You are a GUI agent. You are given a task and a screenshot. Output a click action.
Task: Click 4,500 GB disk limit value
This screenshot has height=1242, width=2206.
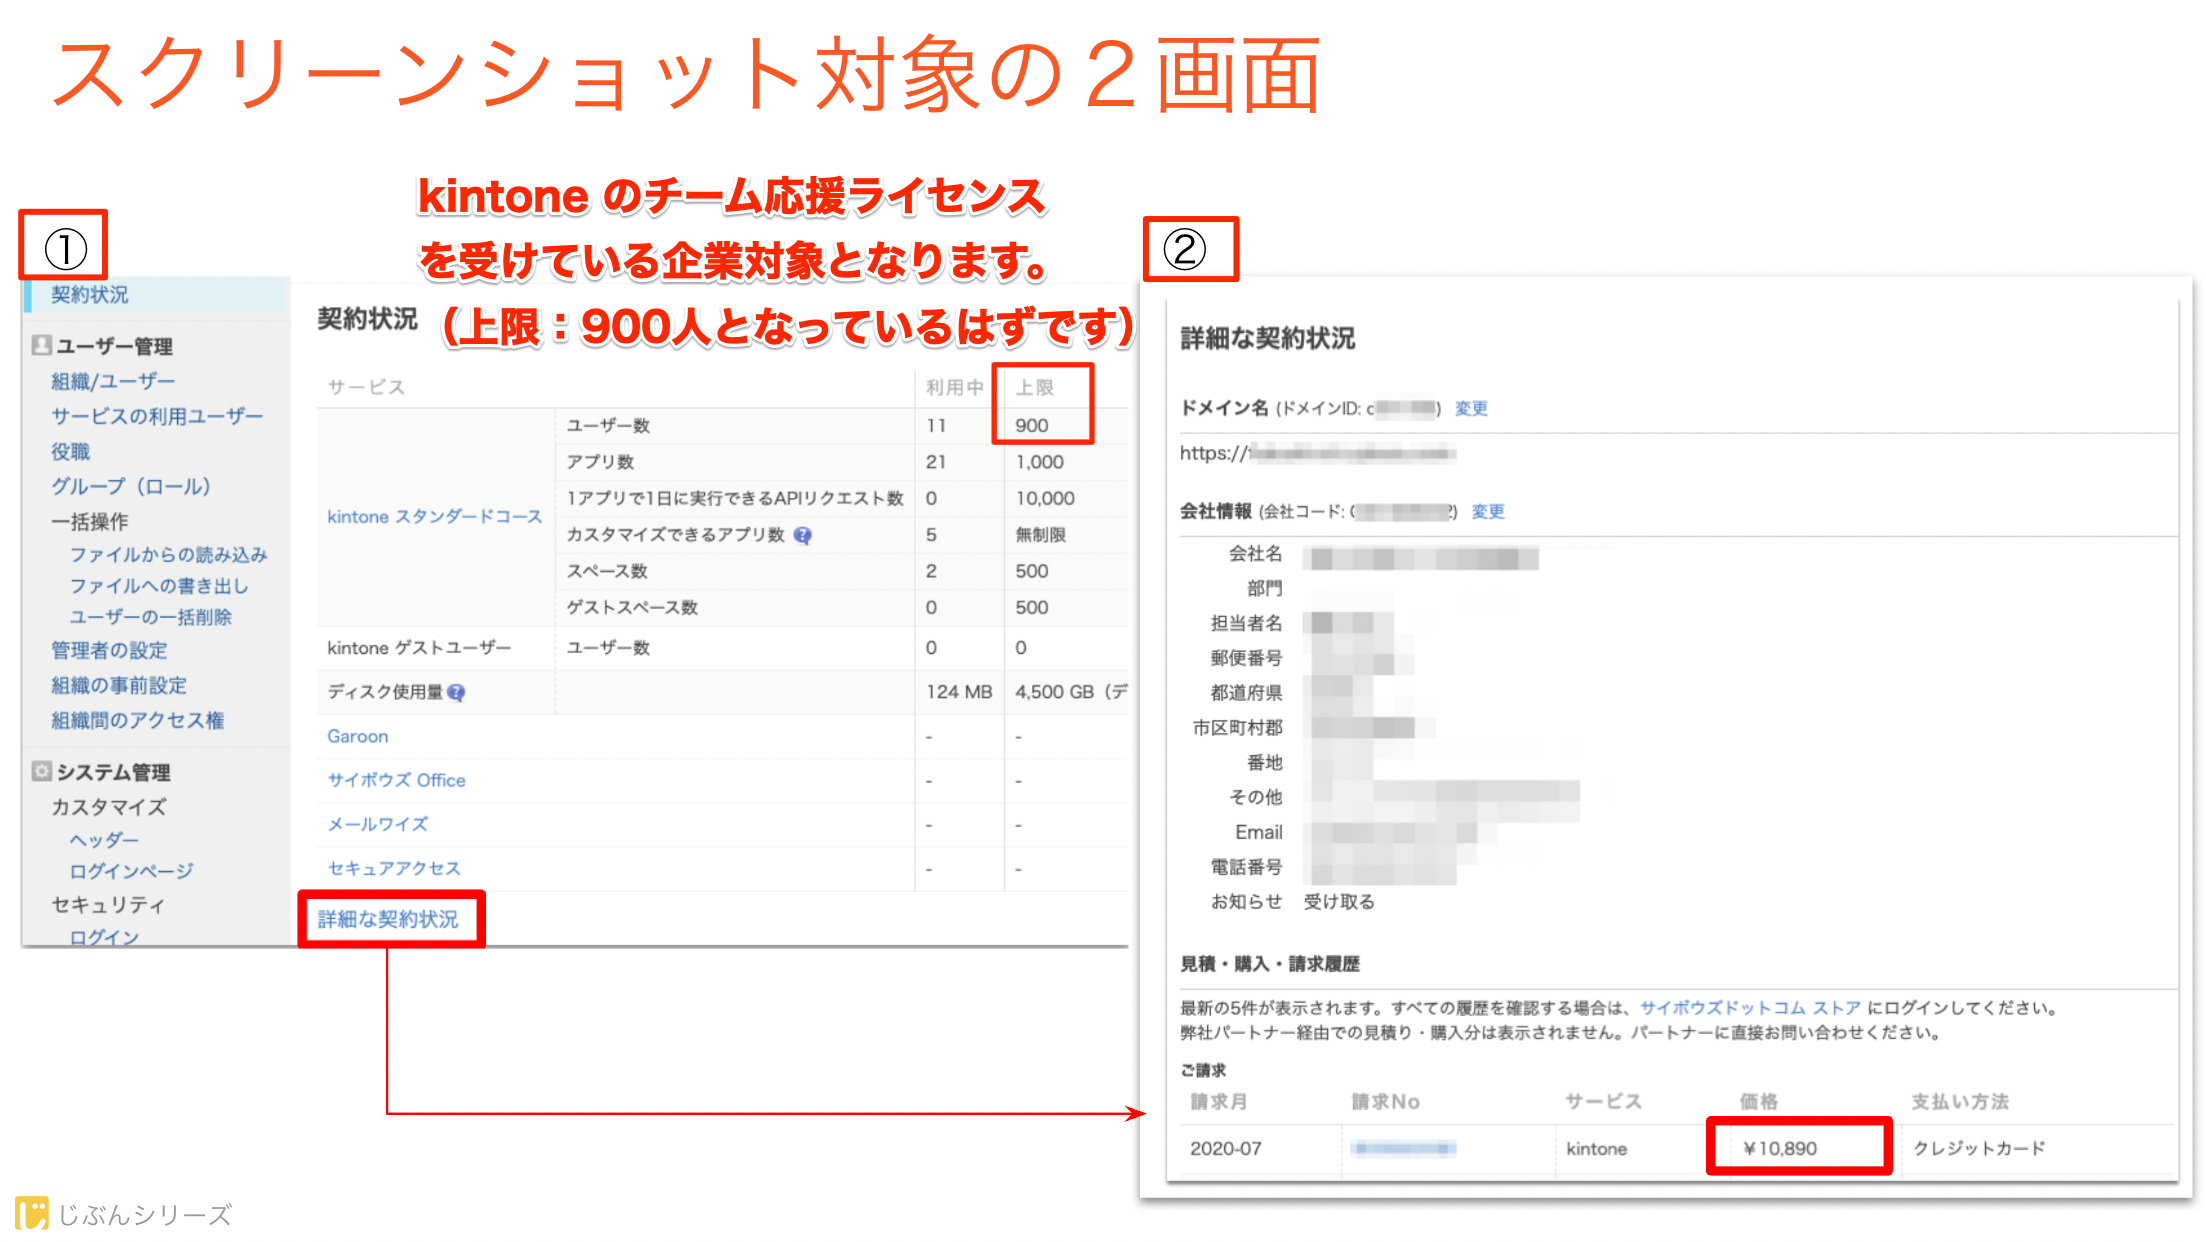[x=1054, y=692]
